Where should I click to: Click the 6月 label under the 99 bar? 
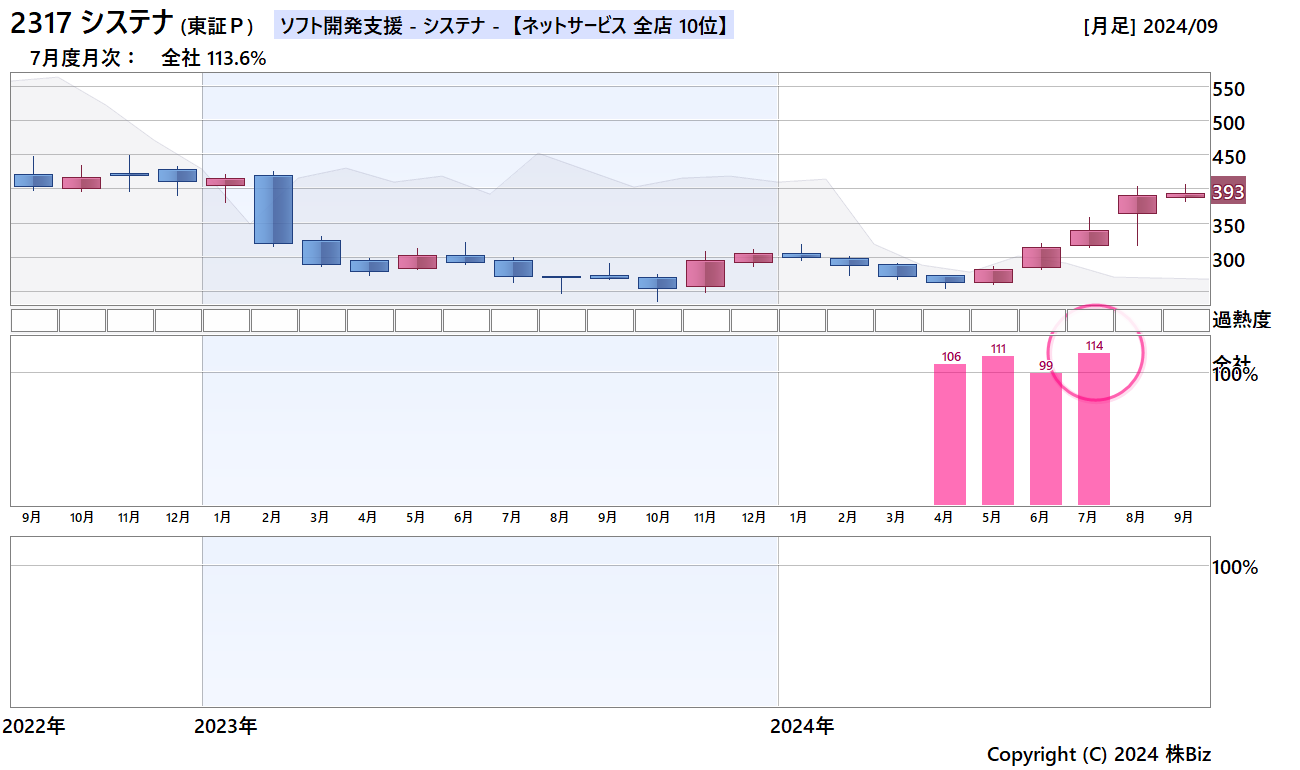[x=1039, y=517]
